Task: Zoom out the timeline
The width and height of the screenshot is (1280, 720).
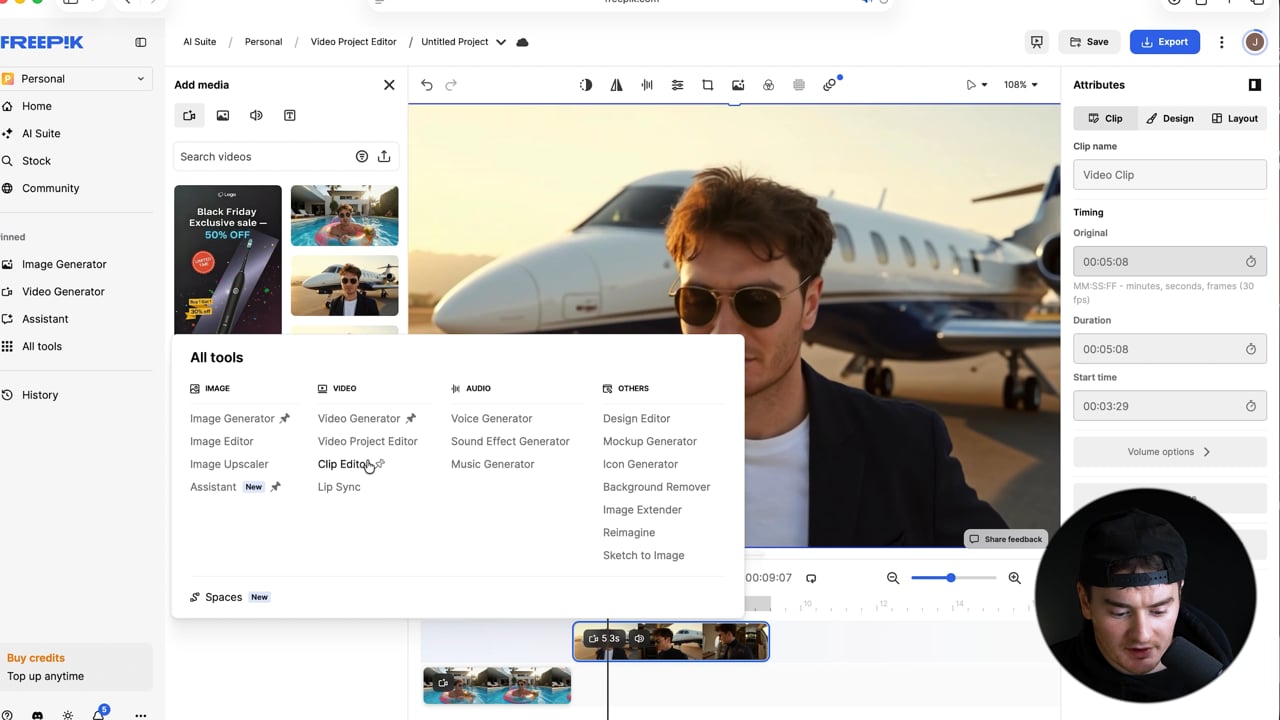Action: pyautogui.click(x=893, y=578)
